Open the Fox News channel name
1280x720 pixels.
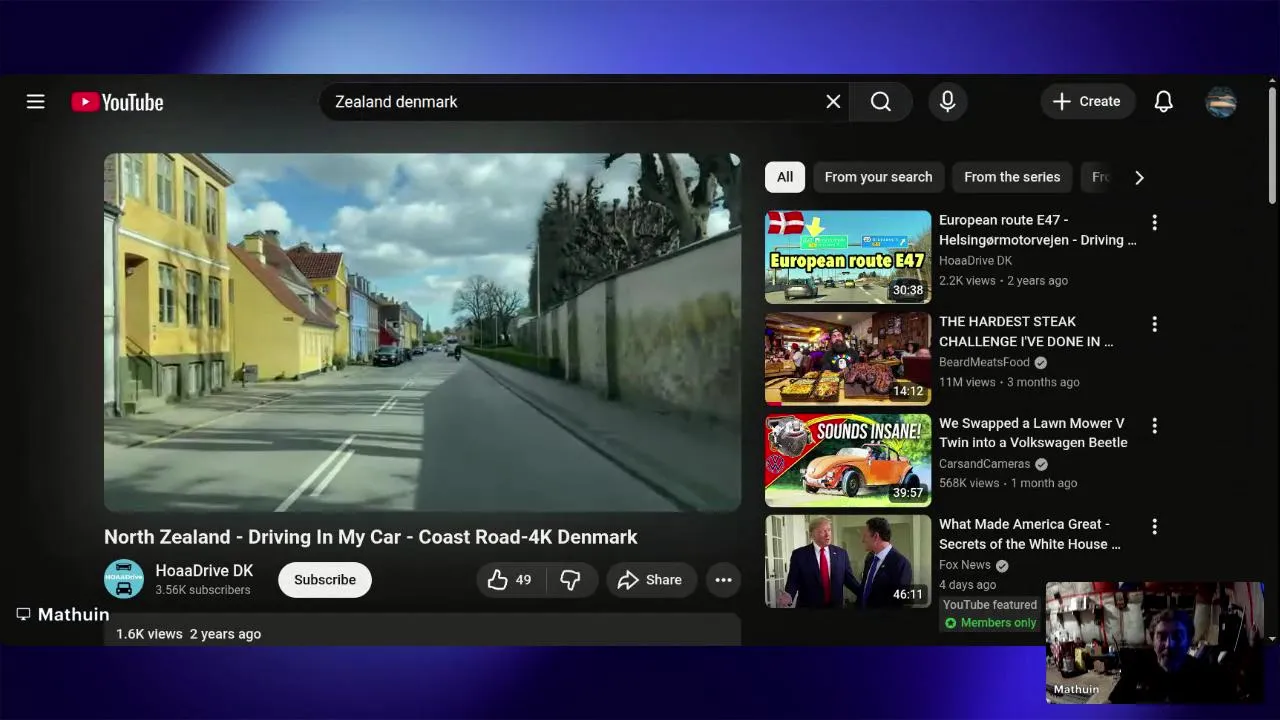[x=965, y=565]
